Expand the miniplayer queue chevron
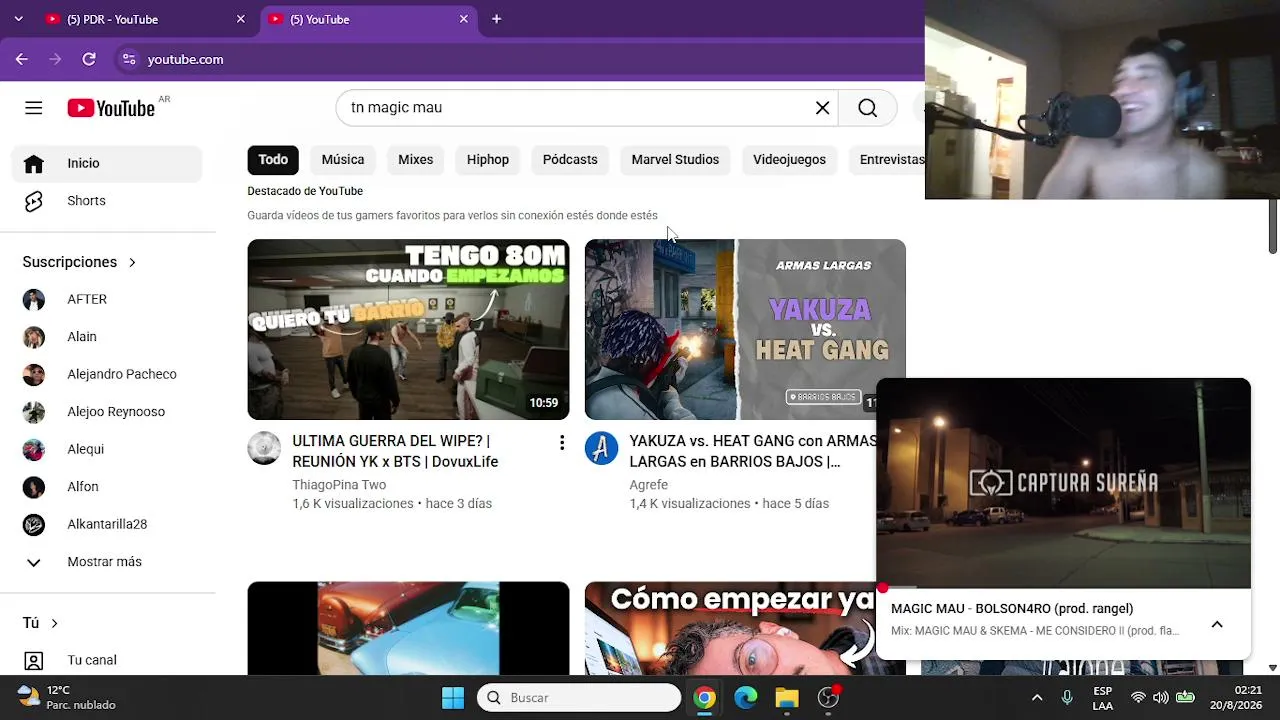The image size is (1280, 720). point(1217,624)
